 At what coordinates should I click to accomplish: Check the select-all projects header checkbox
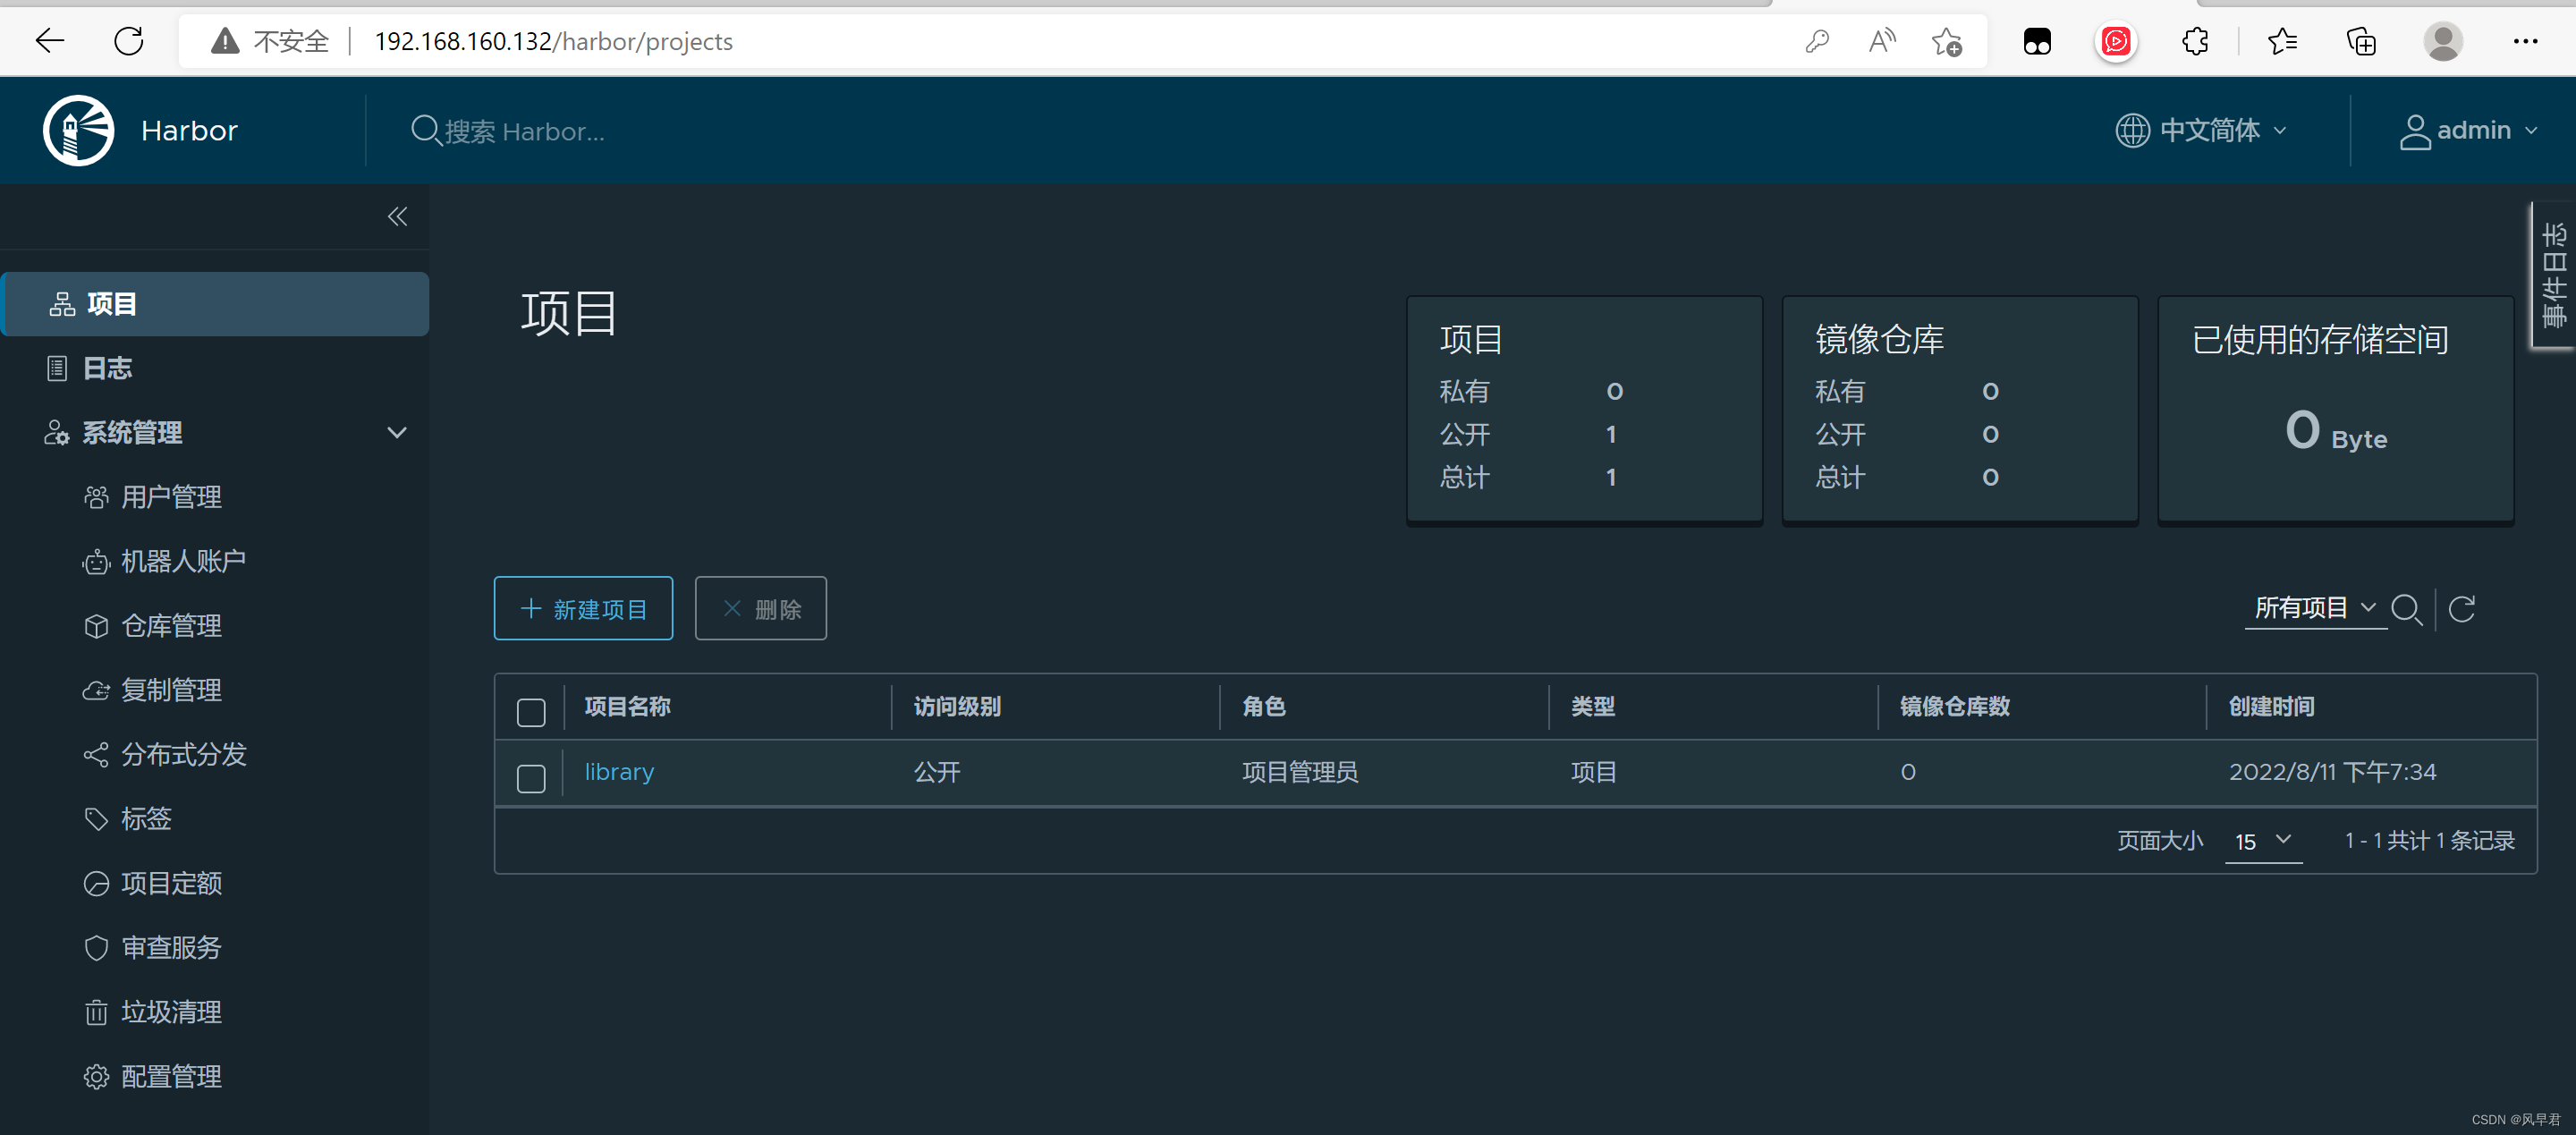(531, 711)
